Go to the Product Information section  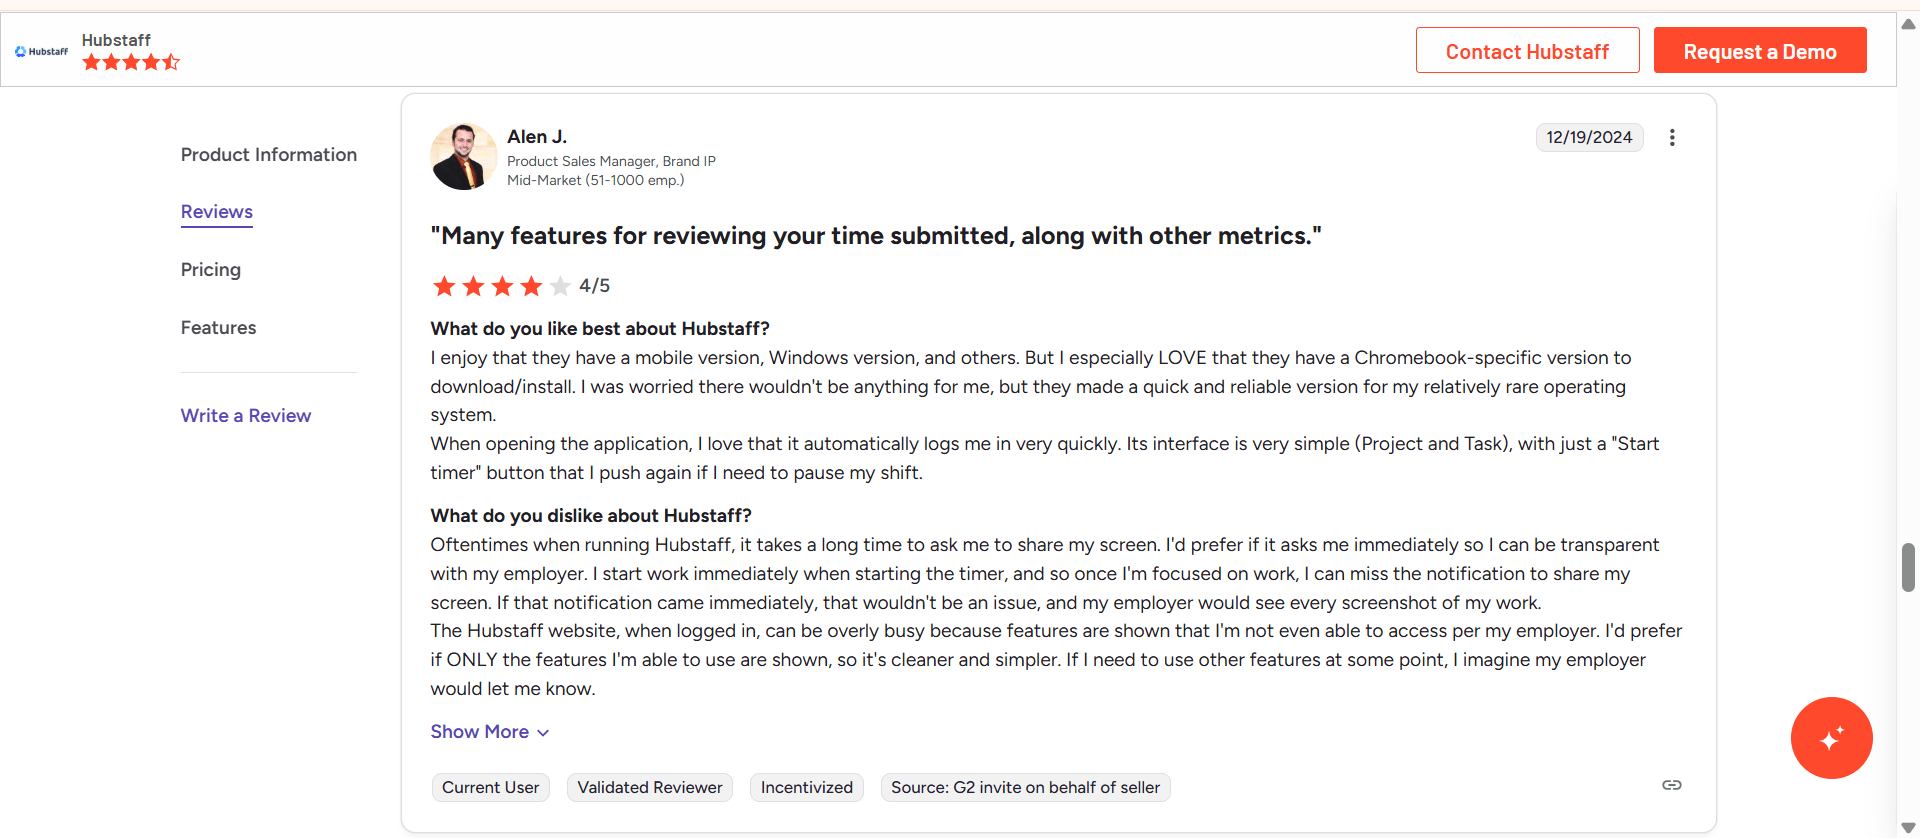tap(269, 155)
